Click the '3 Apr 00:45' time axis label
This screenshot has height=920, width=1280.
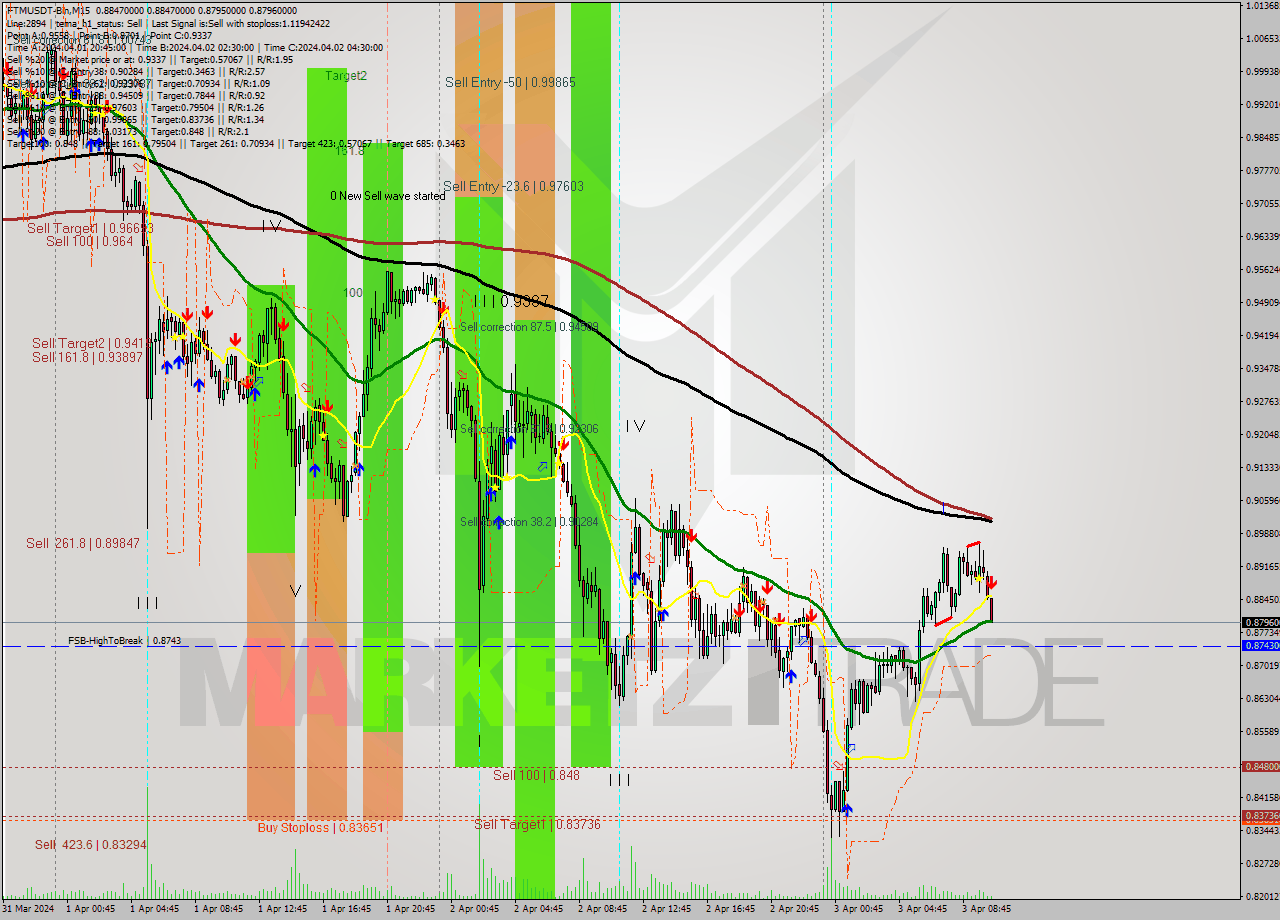click(859, 909)
